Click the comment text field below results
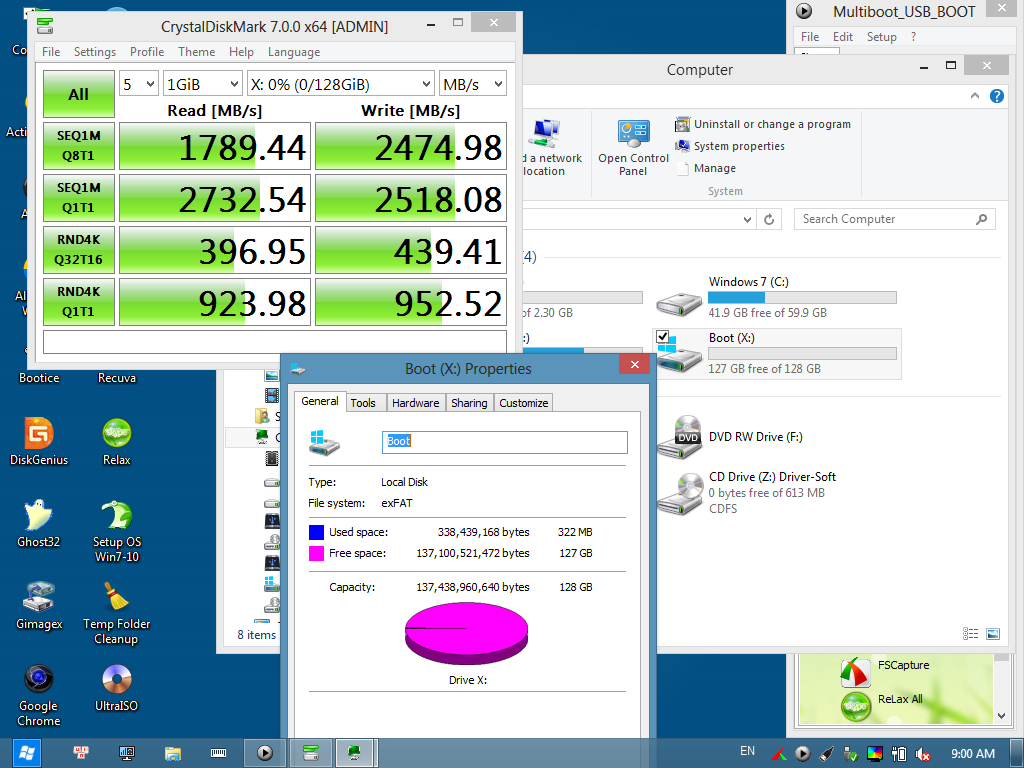The image size is (1024, 768). pos(275,342)
